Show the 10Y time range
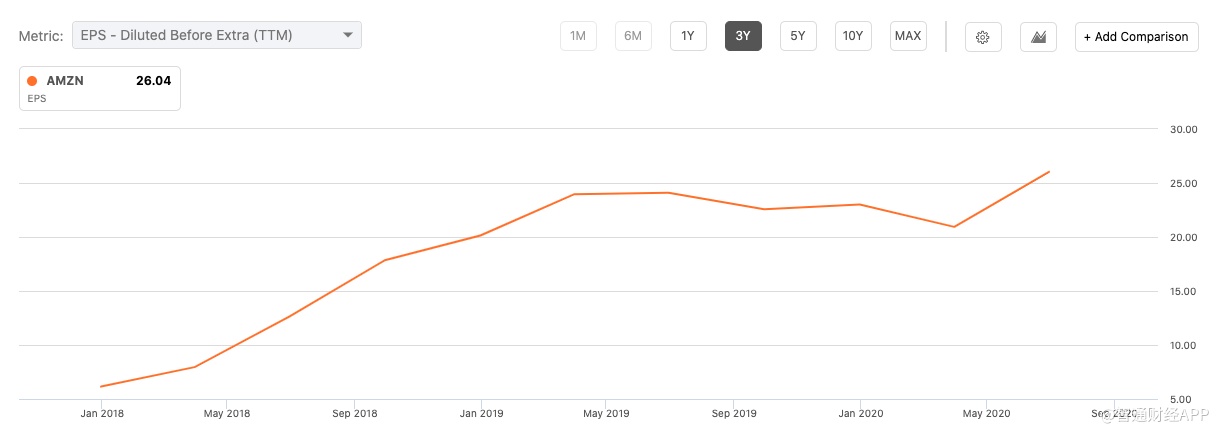Image resolution: width=1219 pixels, height=434 pixels. pos(853,36)
